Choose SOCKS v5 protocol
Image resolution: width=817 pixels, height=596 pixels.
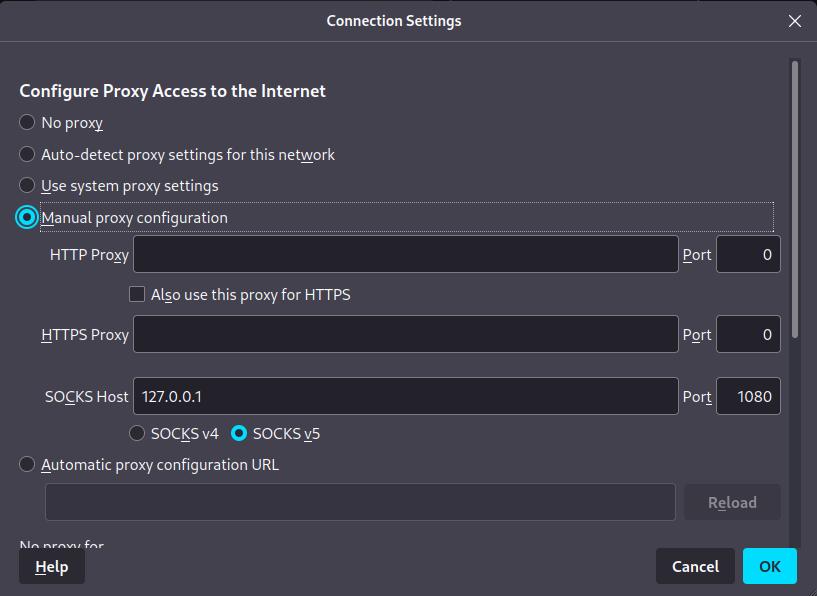pos(239,433)
